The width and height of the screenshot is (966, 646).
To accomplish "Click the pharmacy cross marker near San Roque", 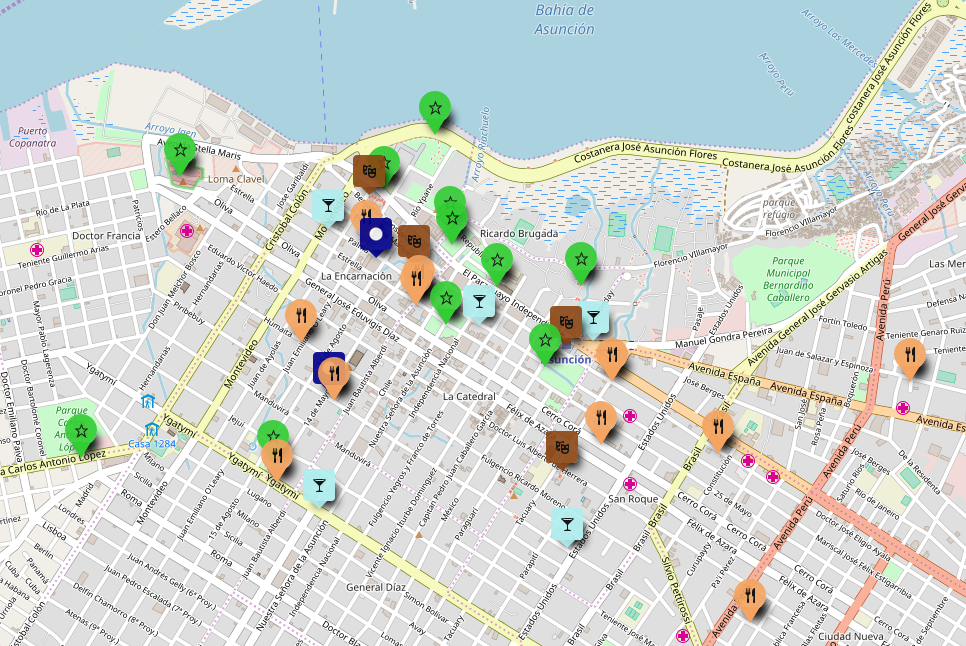I will [x=630, y=484].
